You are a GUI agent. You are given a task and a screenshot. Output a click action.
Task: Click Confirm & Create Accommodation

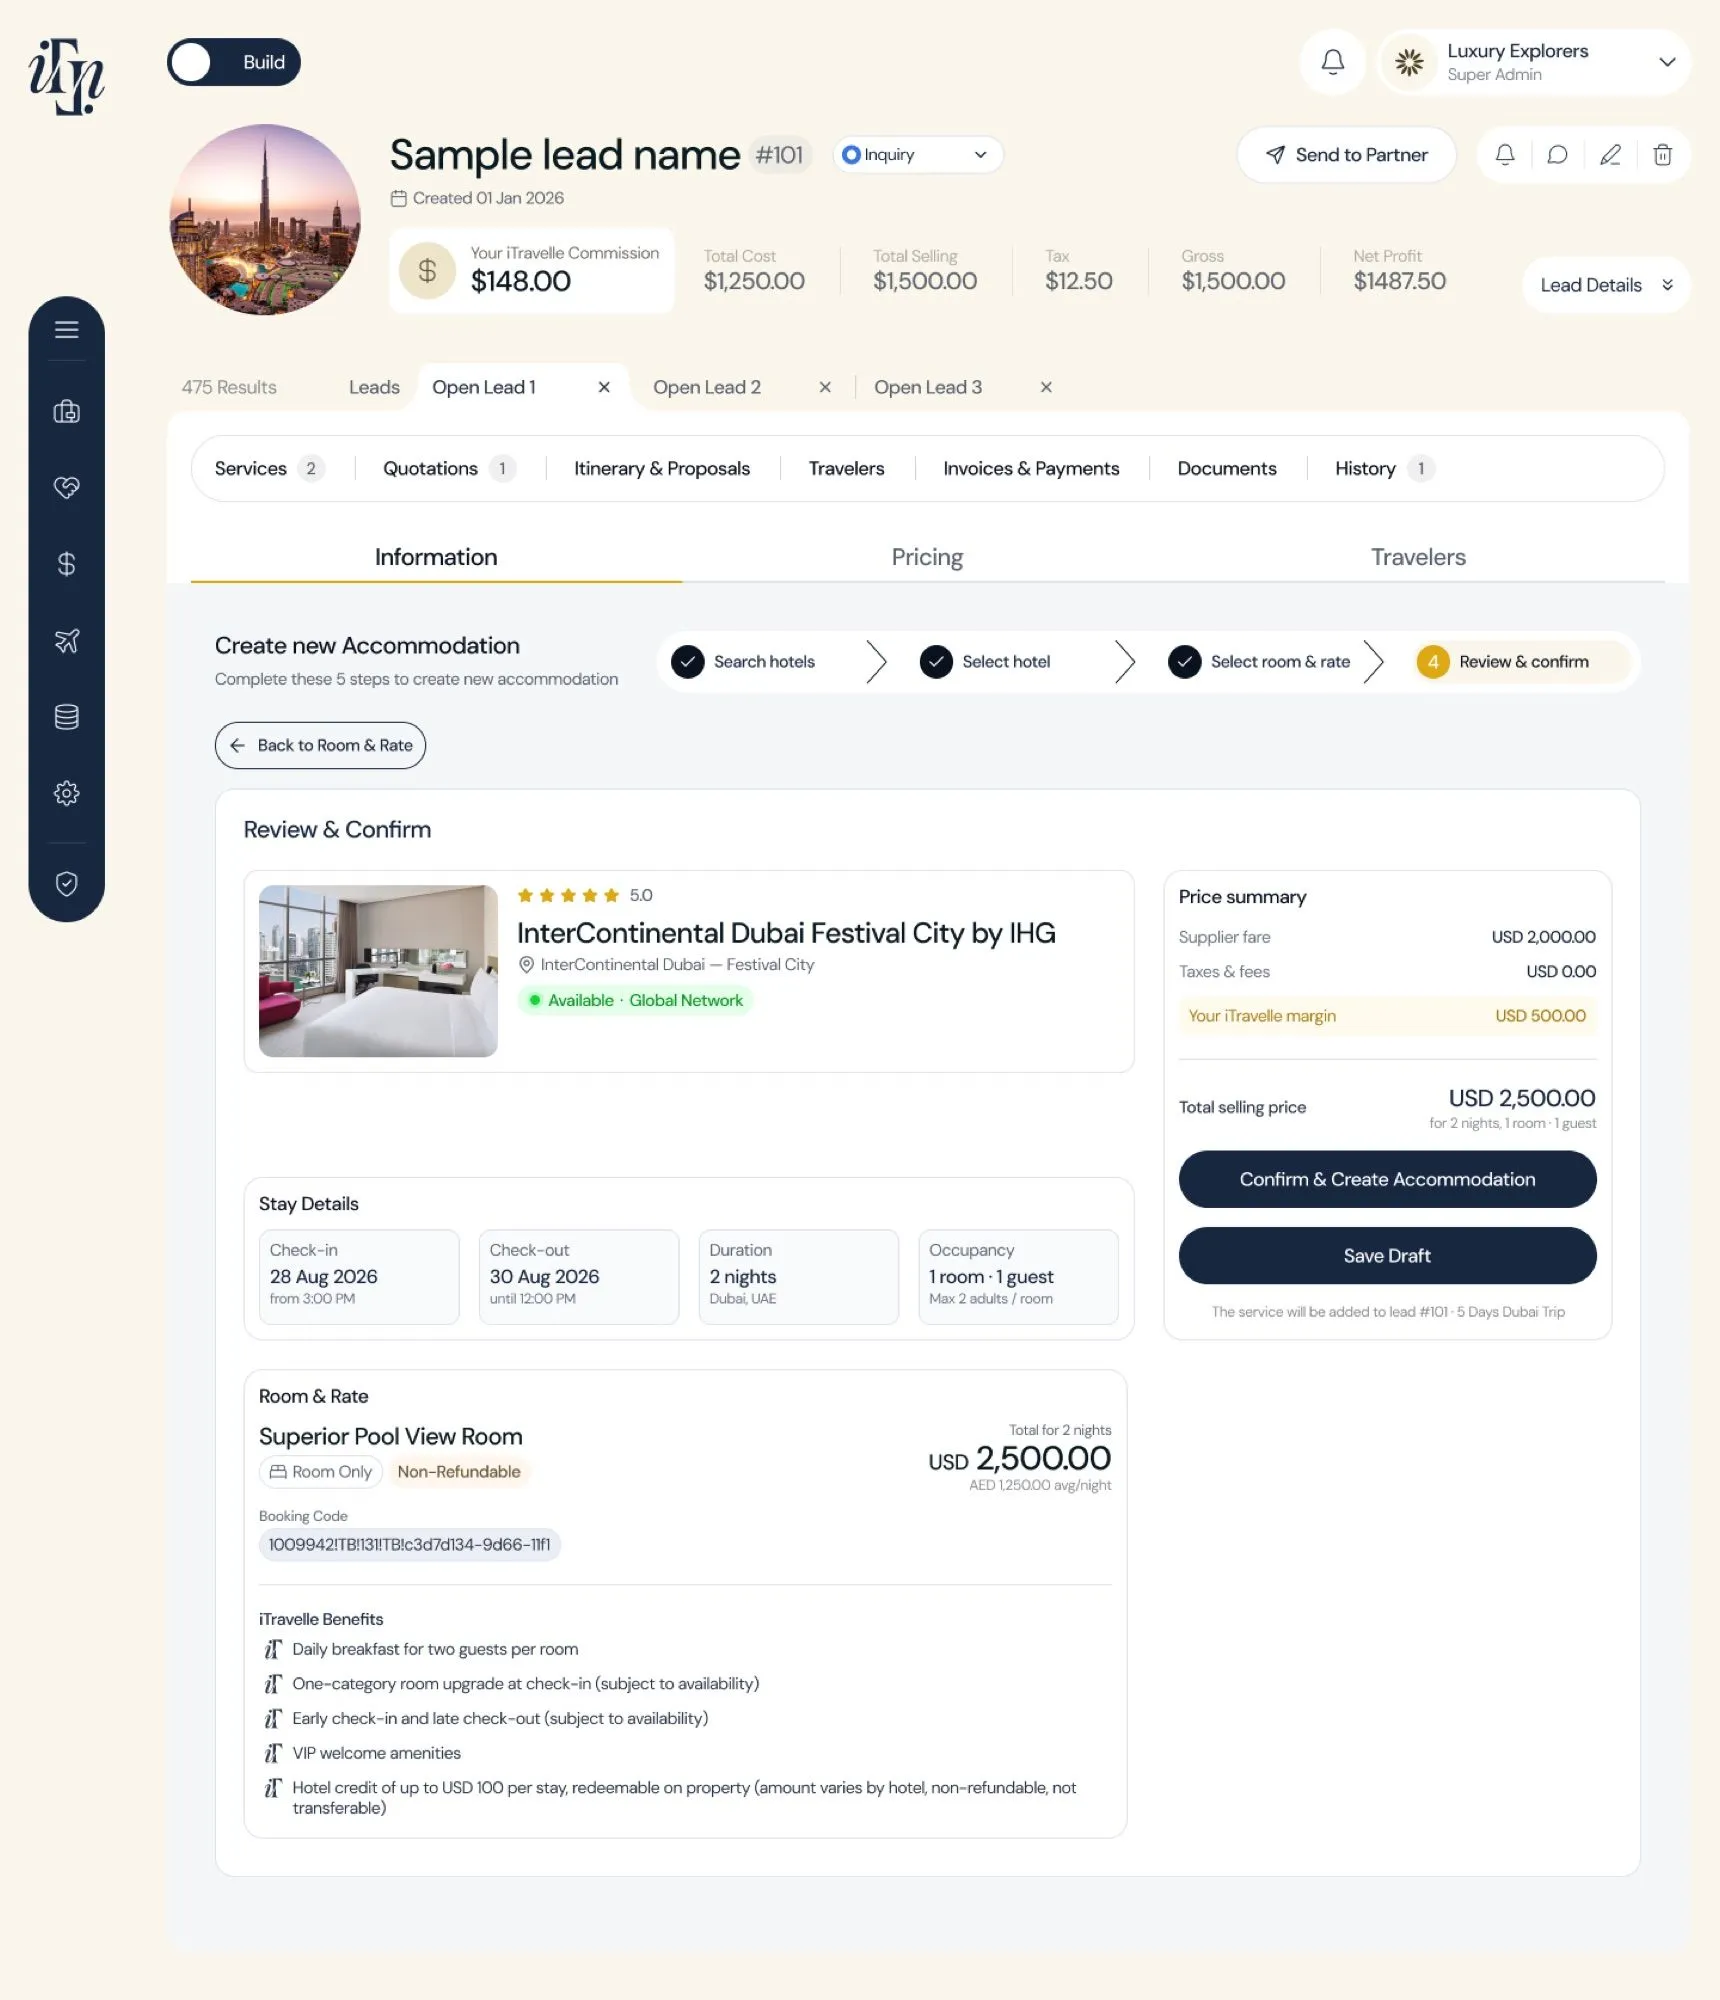pyautogui.click(x=1387, y=1179)
